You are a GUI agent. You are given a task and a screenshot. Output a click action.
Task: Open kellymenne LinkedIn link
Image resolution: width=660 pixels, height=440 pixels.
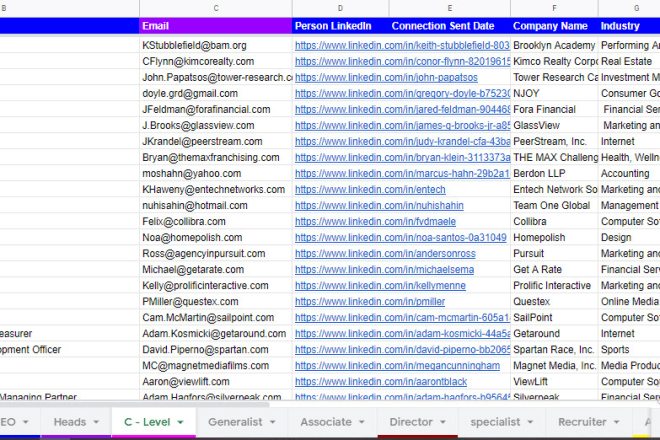coord(380,285)
